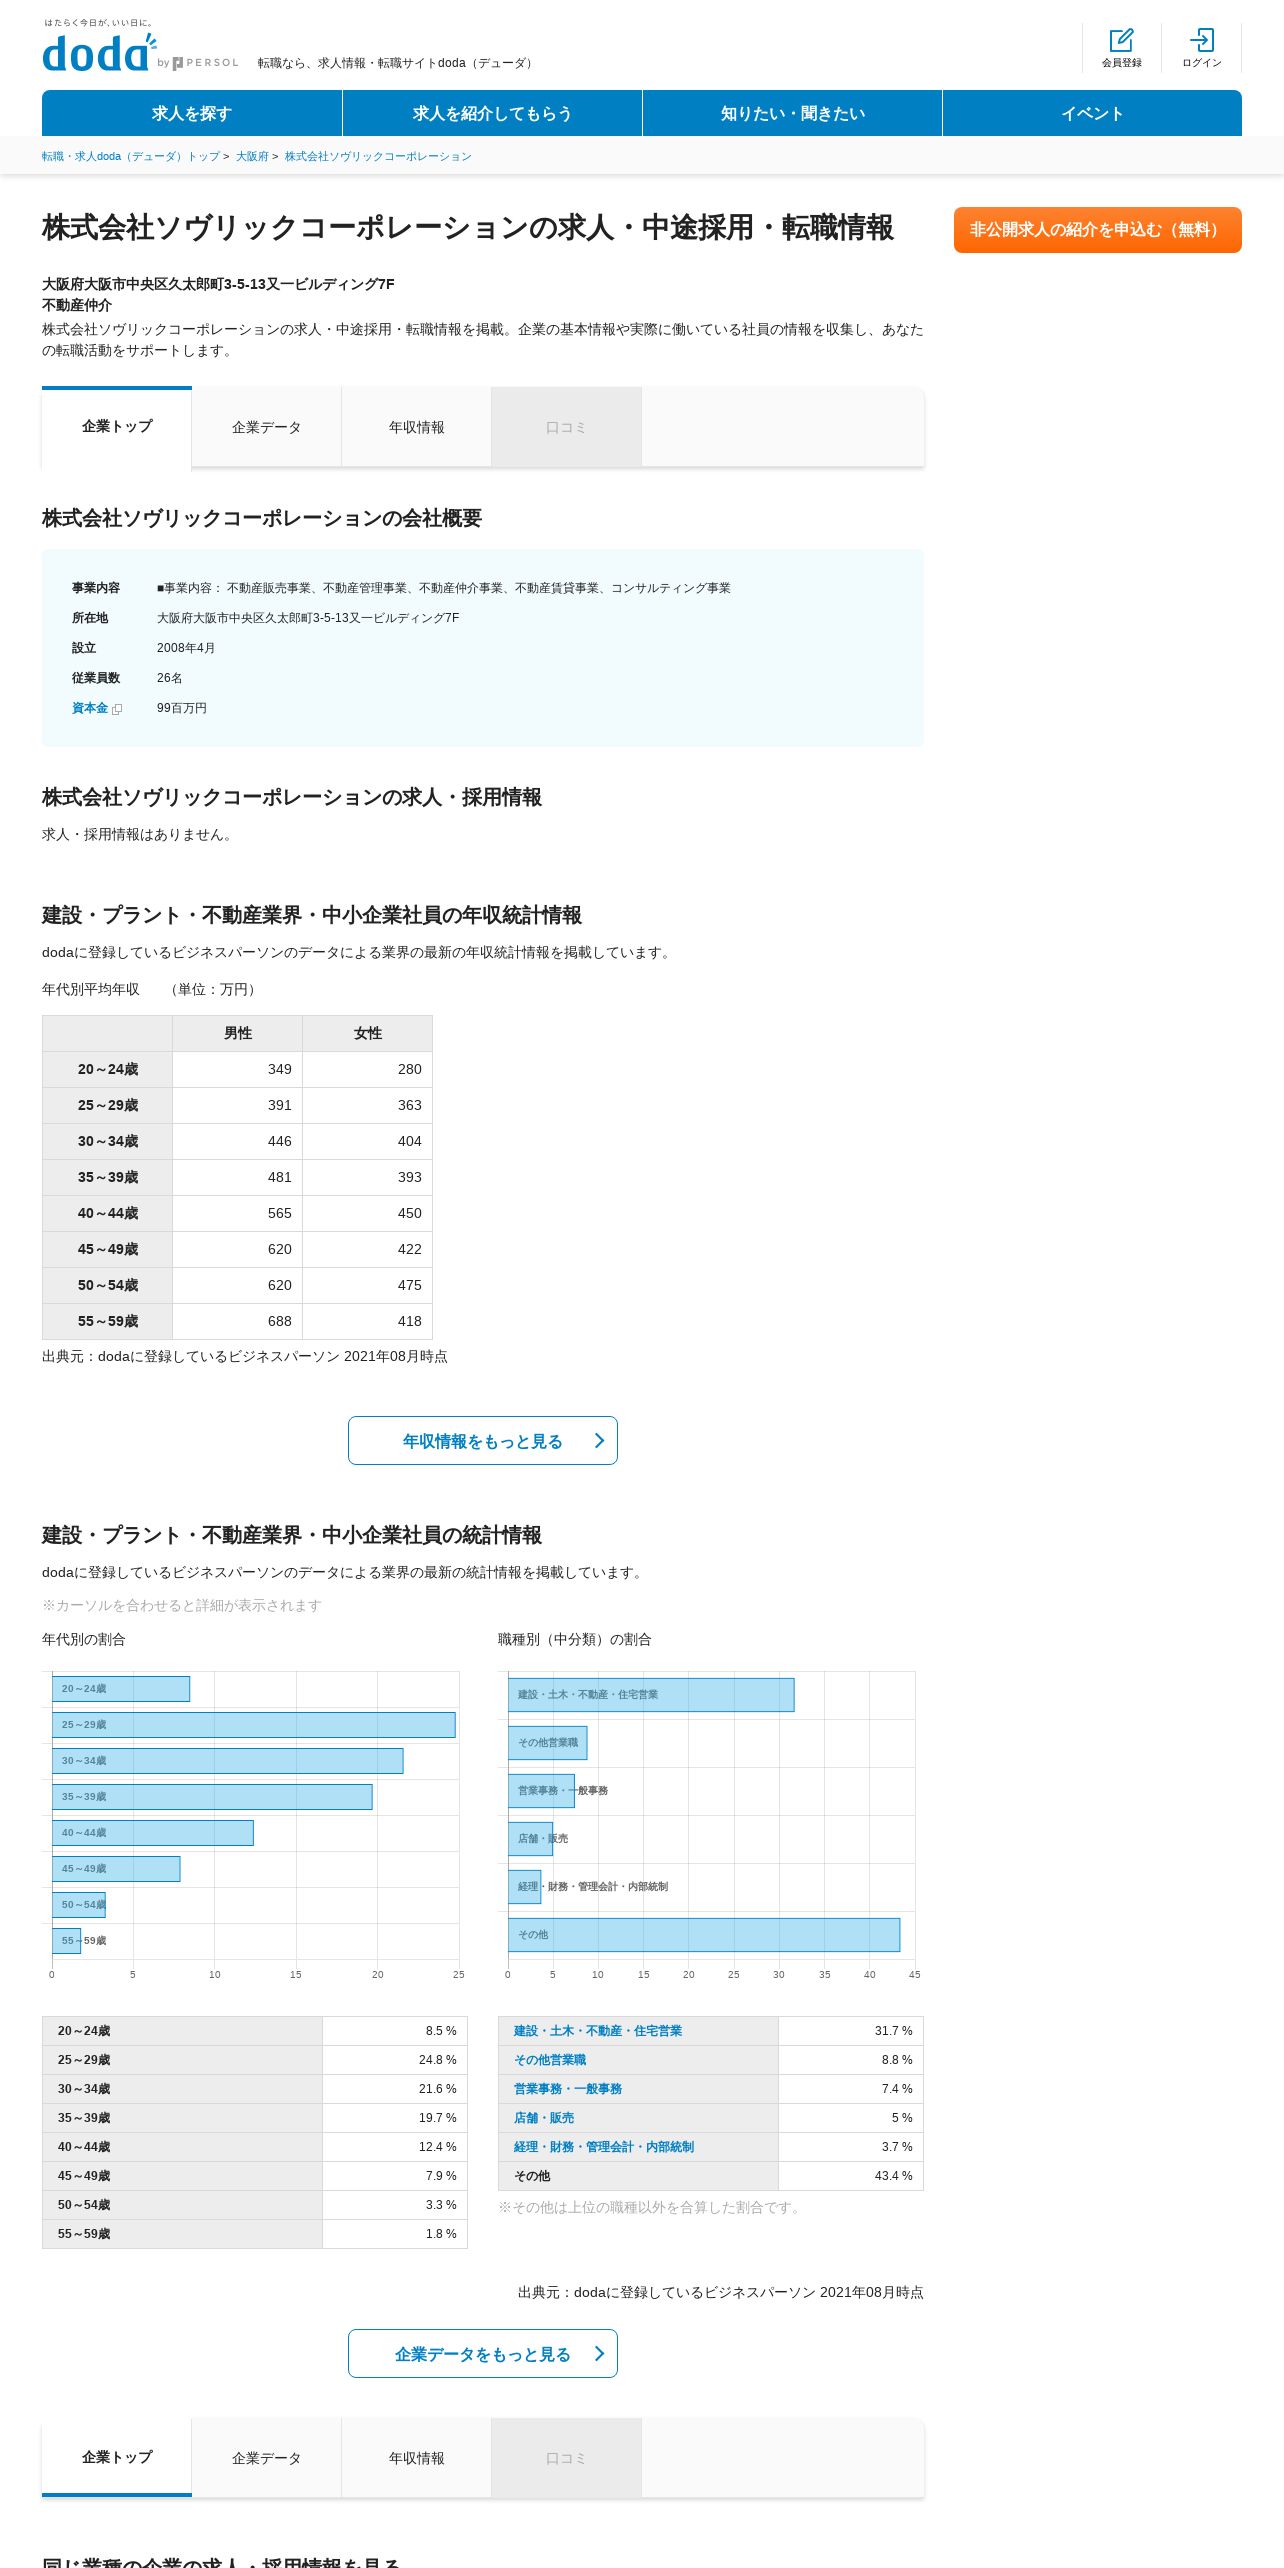Click the 40～44歳 salary row header
Viewport: 1284px width, 2568px height.
point(108,1214)
